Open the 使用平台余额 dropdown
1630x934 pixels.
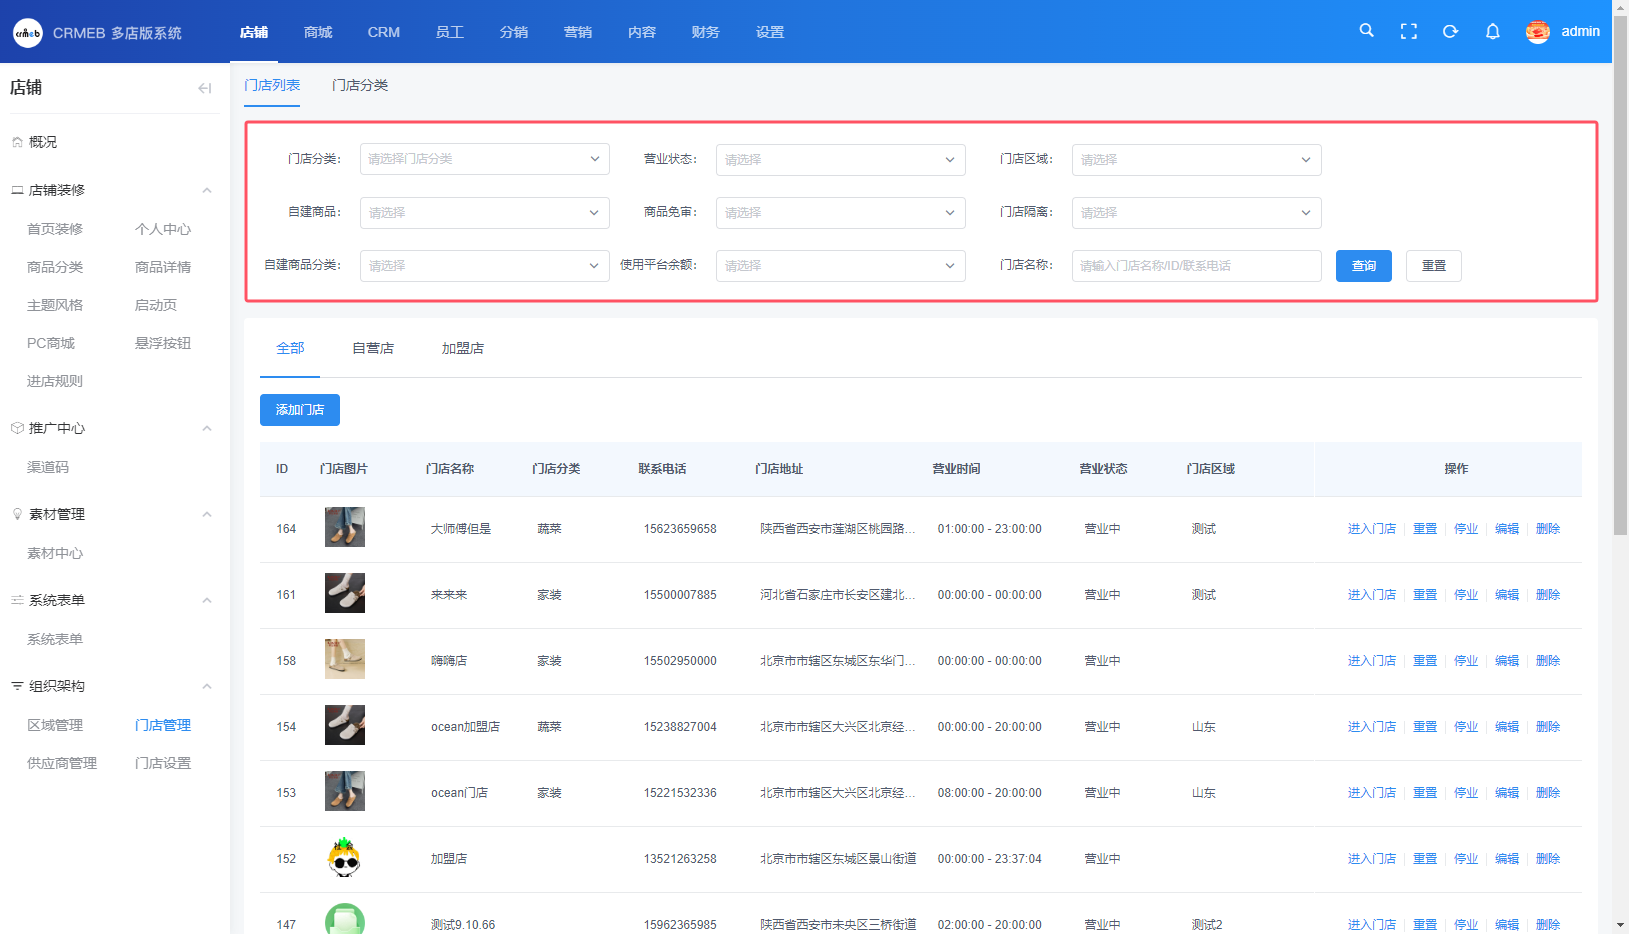(x=841, y=266)
